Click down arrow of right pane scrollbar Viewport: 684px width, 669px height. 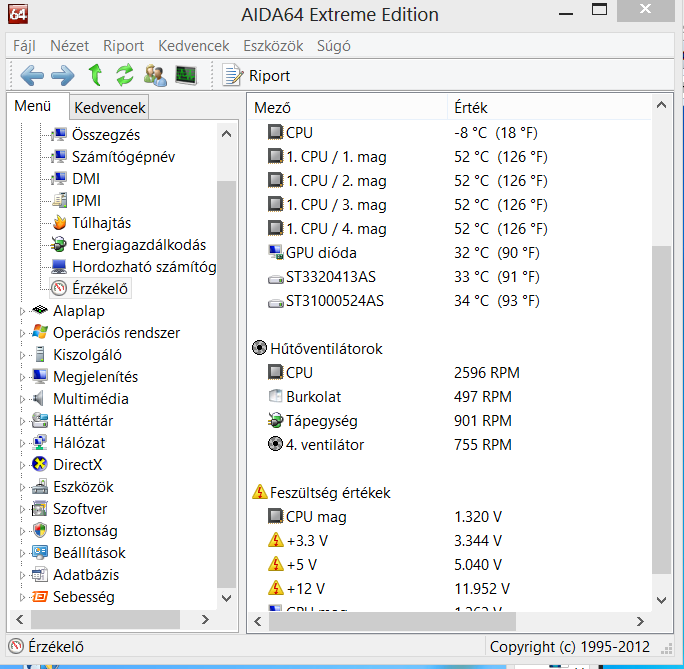(661, 600)
